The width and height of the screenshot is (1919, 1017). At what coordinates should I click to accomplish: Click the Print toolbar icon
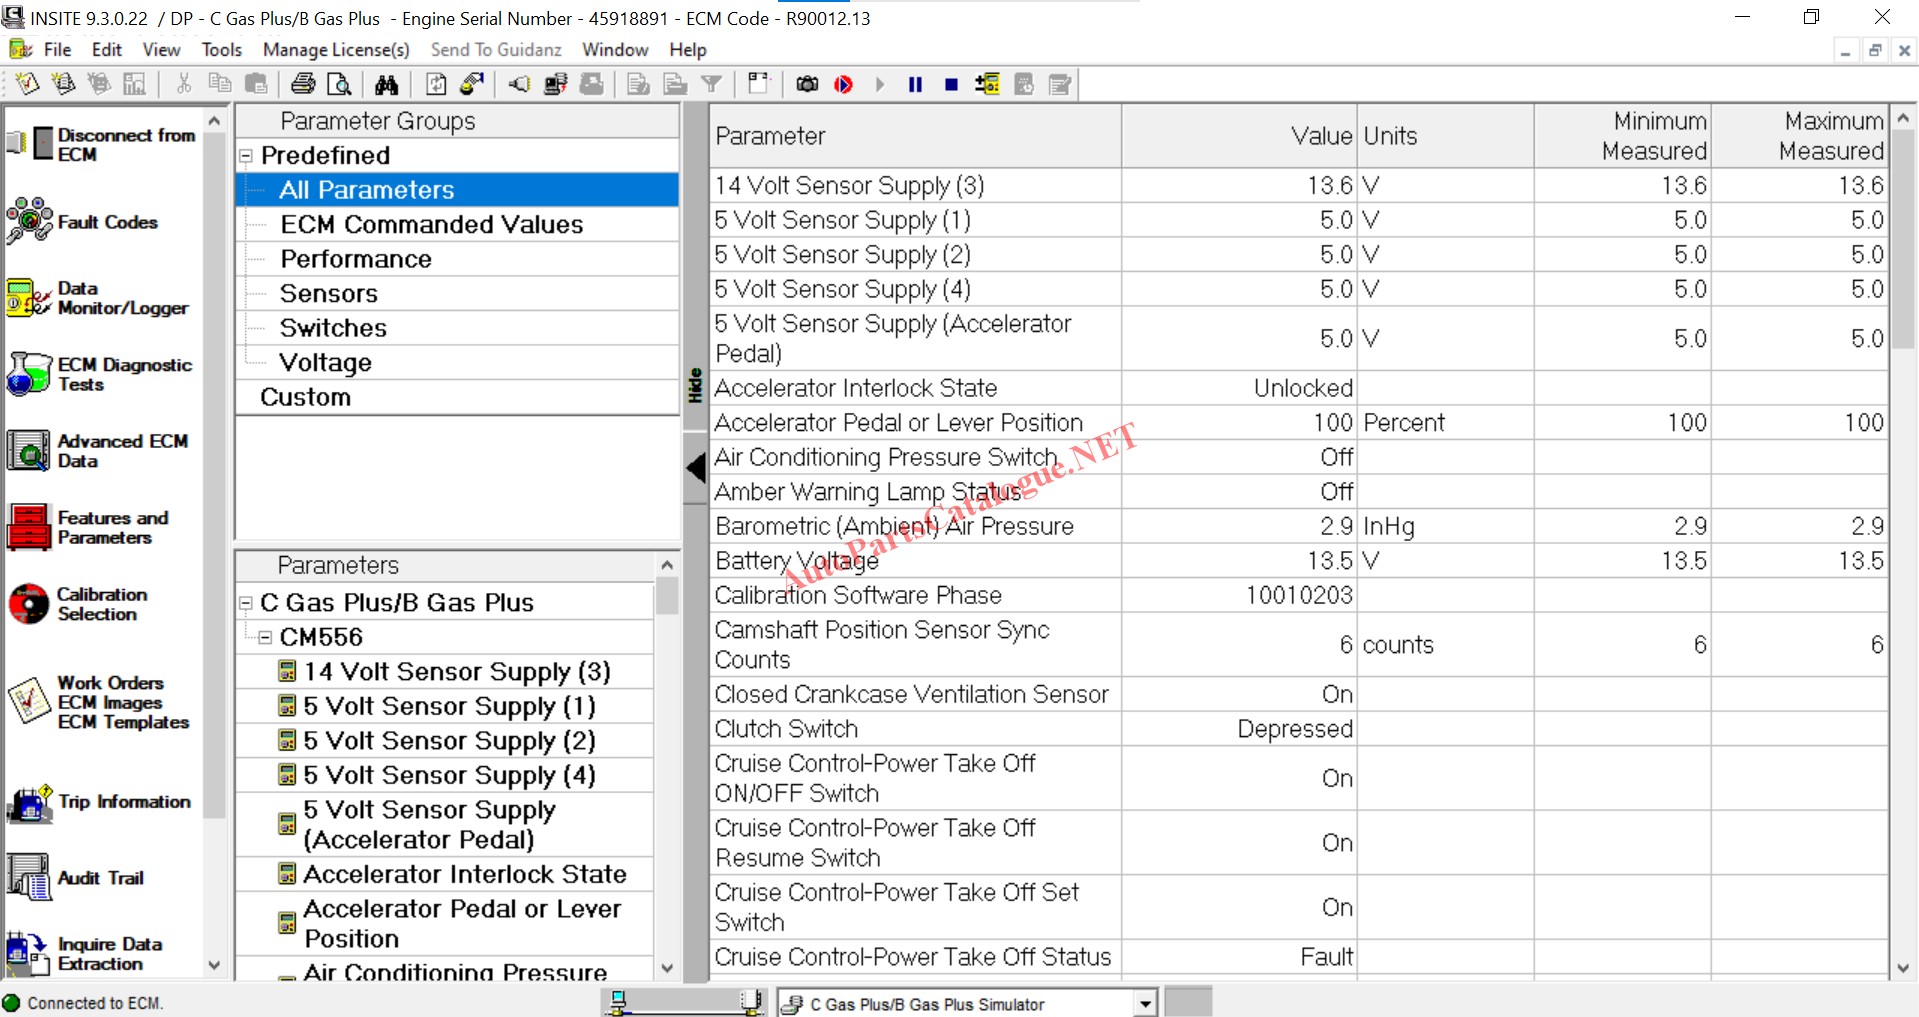click(x=302, y=84)
